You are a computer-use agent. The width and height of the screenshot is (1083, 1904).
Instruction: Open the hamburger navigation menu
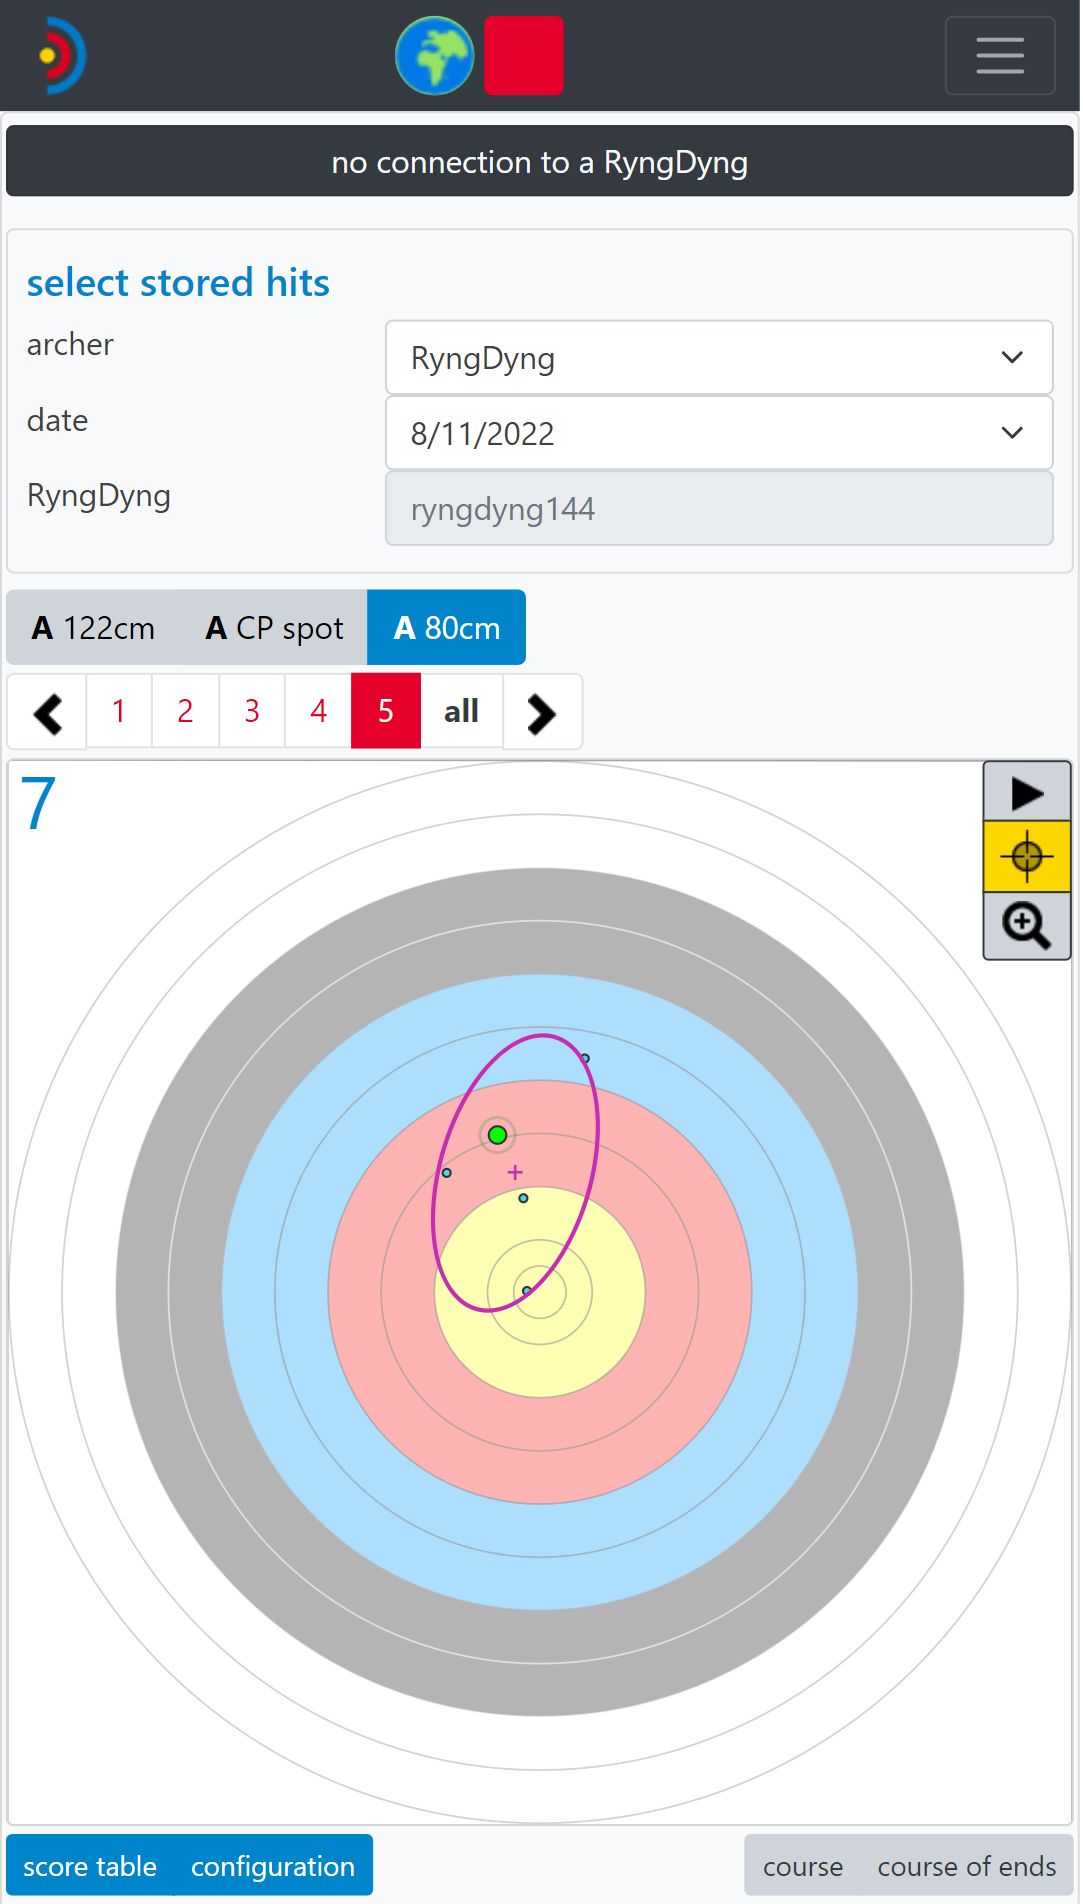click(x=999, y=56)
